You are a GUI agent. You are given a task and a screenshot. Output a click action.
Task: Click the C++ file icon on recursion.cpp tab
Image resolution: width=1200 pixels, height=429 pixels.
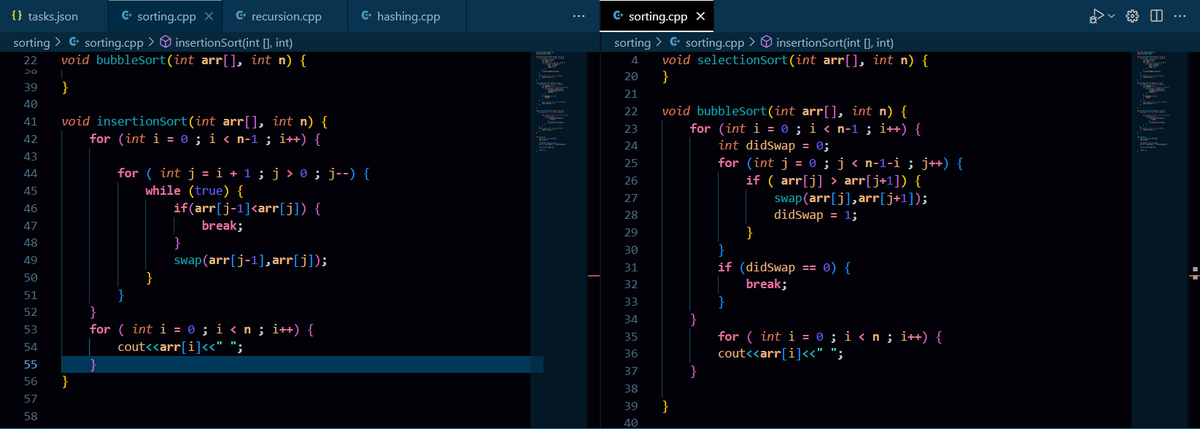pos(242,17)
